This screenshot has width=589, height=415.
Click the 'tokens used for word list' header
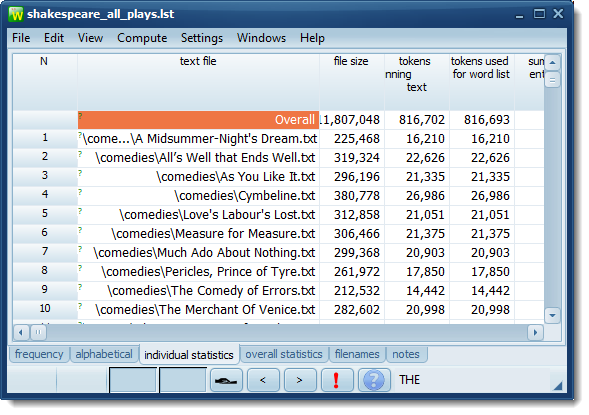(x=481, y=82)
